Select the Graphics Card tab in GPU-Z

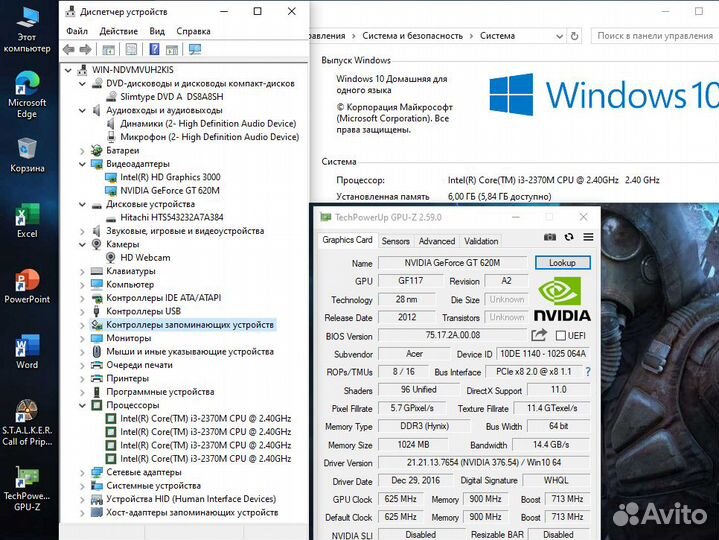click(347, 240)
